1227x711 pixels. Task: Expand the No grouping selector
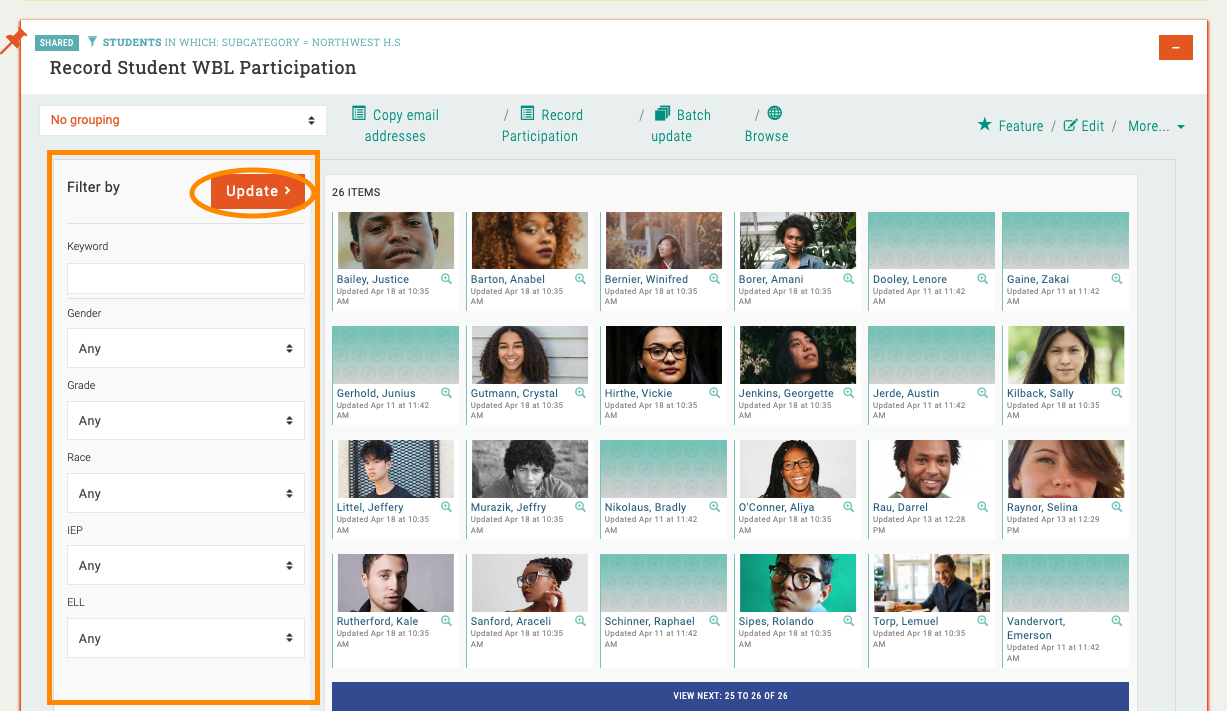183,120
